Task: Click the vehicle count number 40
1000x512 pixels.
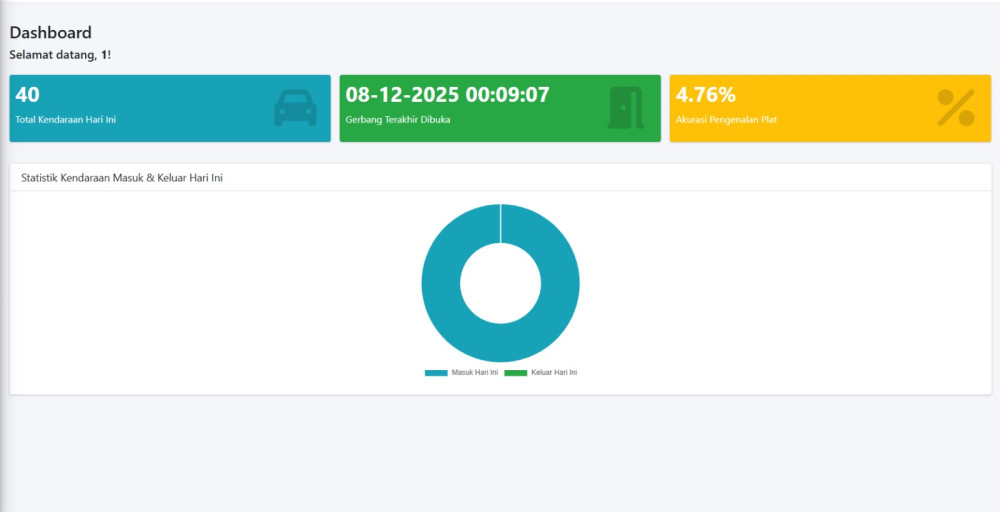Action: [28, 95]
